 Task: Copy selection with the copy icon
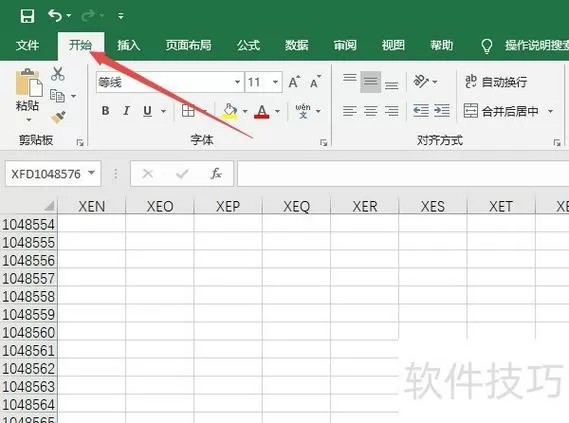point(57,96)
